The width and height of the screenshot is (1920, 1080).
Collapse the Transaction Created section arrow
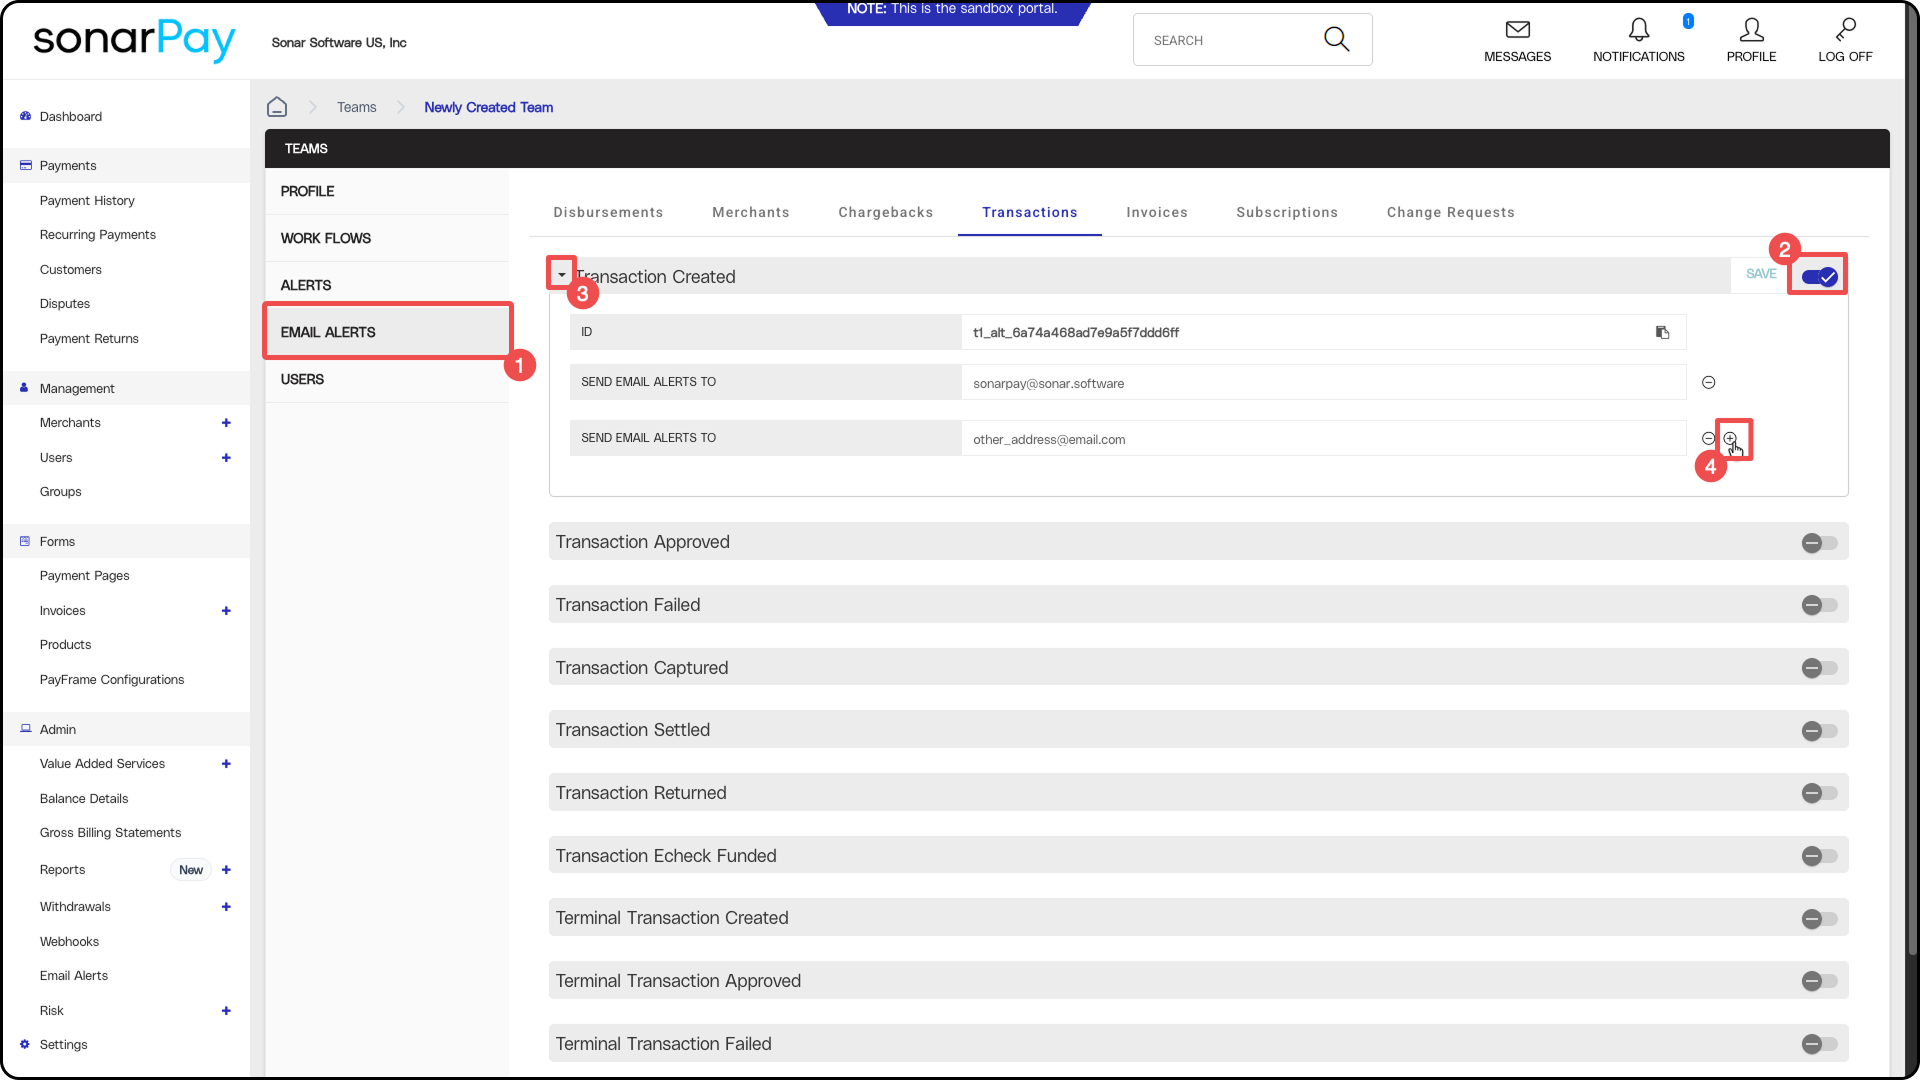click(x=561, y=274)
